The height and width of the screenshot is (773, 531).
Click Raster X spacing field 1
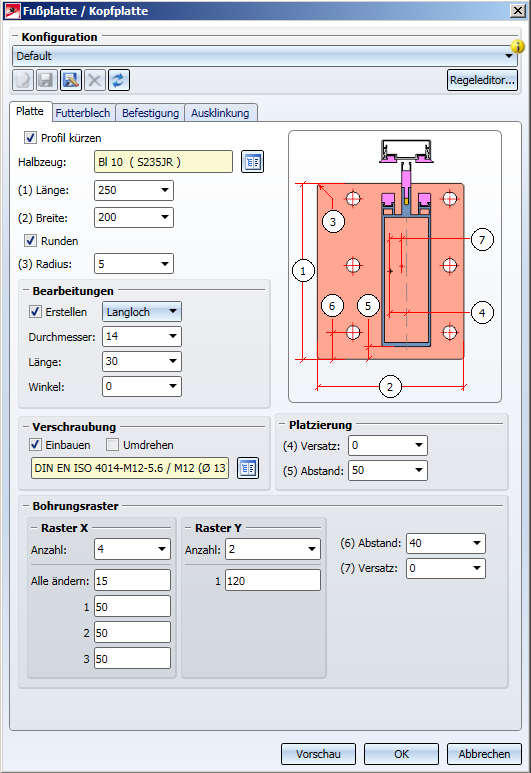point(133,607)
